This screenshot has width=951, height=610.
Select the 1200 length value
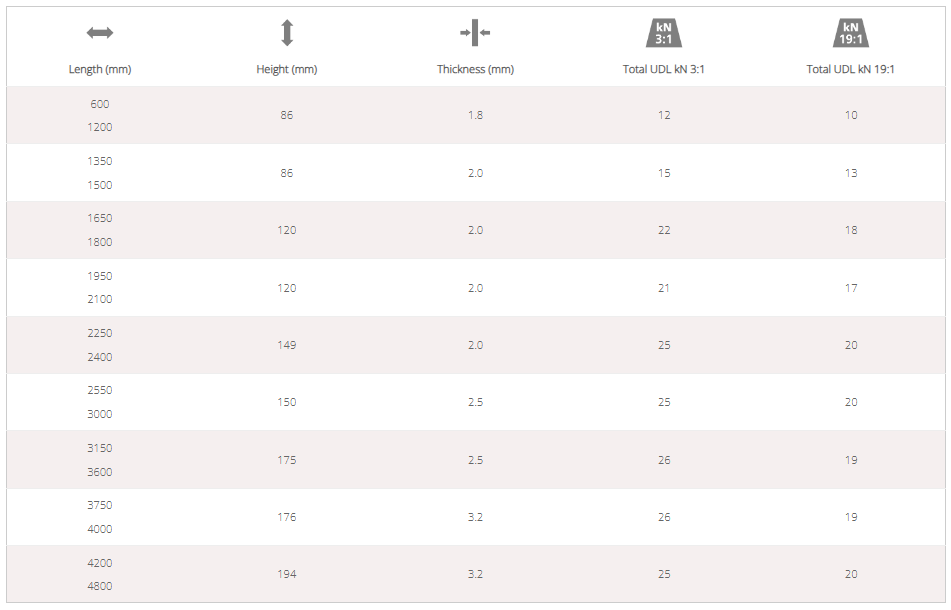click(100, 127)
